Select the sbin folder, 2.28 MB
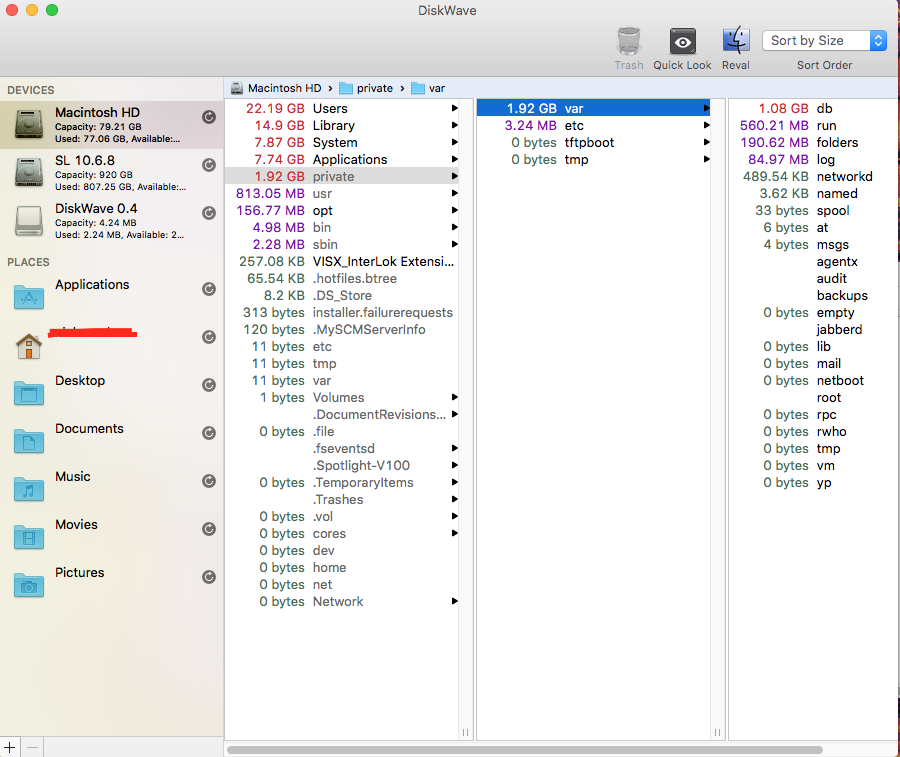Screen dimensions: 900x757 coord(342,244)
